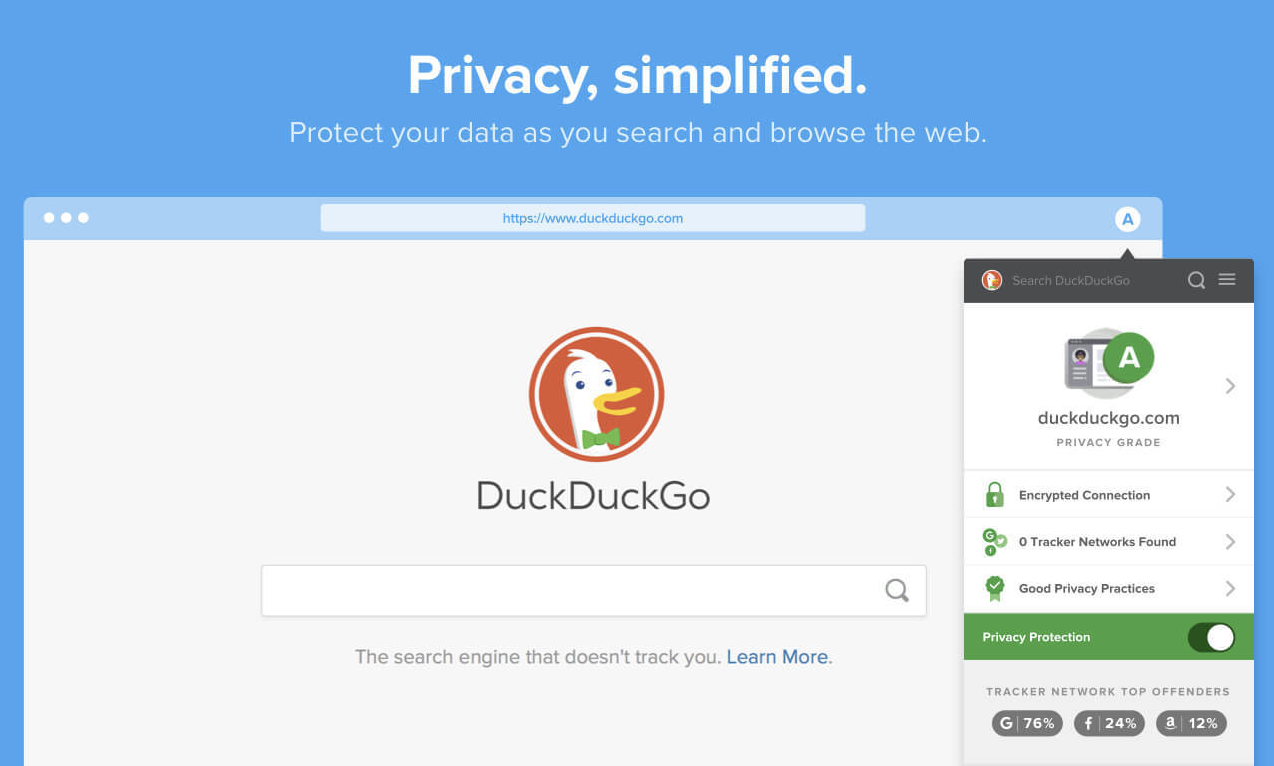
Task: Click the DuckDuckGo duck logo in popup header
Action: (x=992, y=280)
